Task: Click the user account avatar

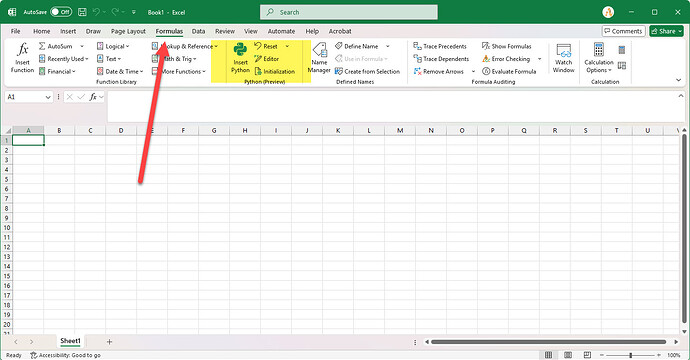Action: tap(608, 12)
